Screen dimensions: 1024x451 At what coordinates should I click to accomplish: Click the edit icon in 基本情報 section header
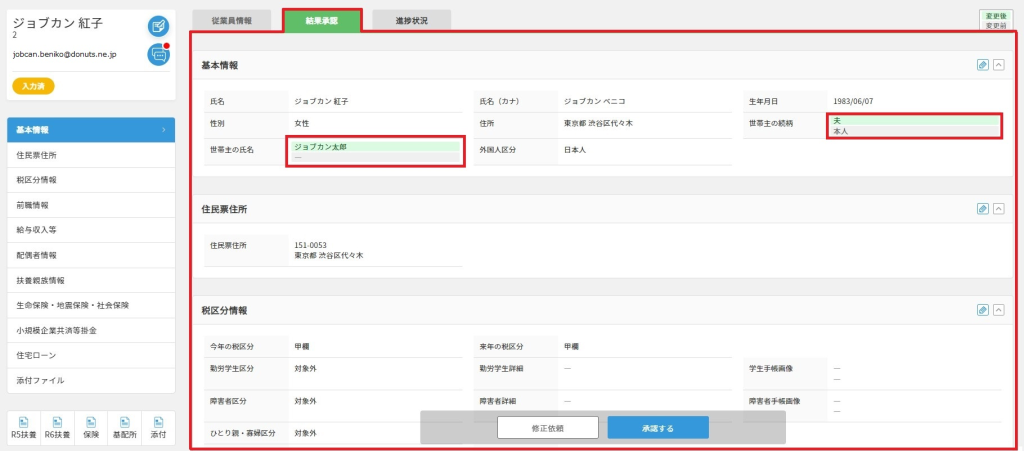point(982,65)
